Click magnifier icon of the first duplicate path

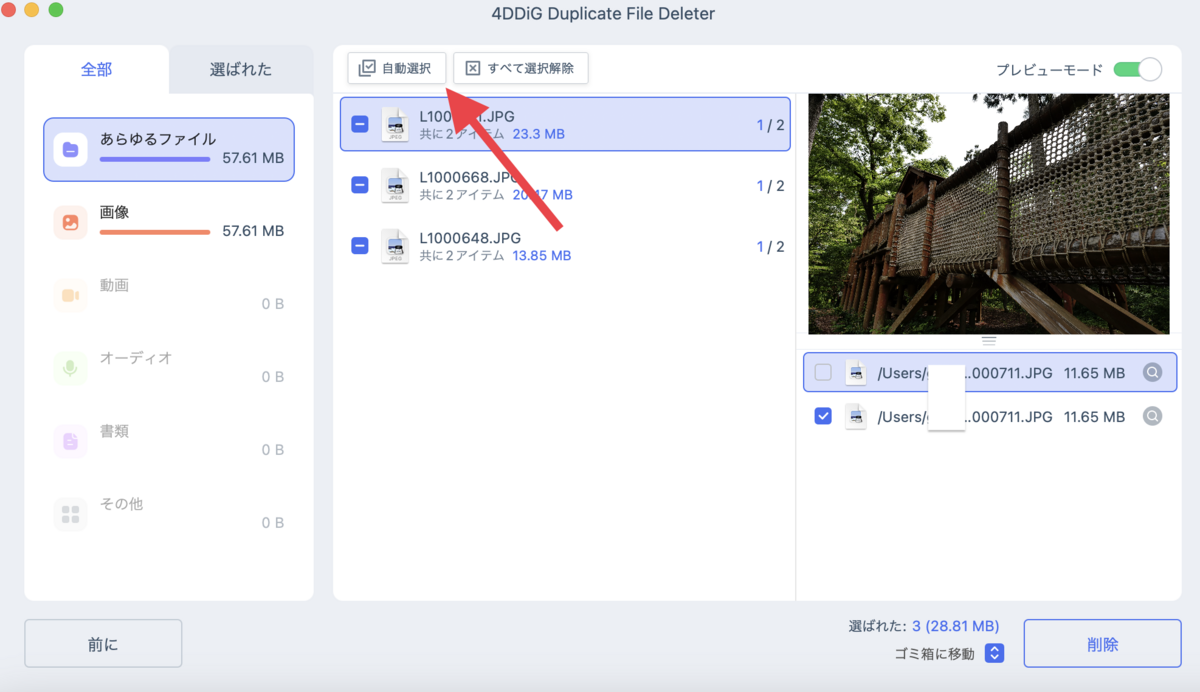click(1152, 372)
